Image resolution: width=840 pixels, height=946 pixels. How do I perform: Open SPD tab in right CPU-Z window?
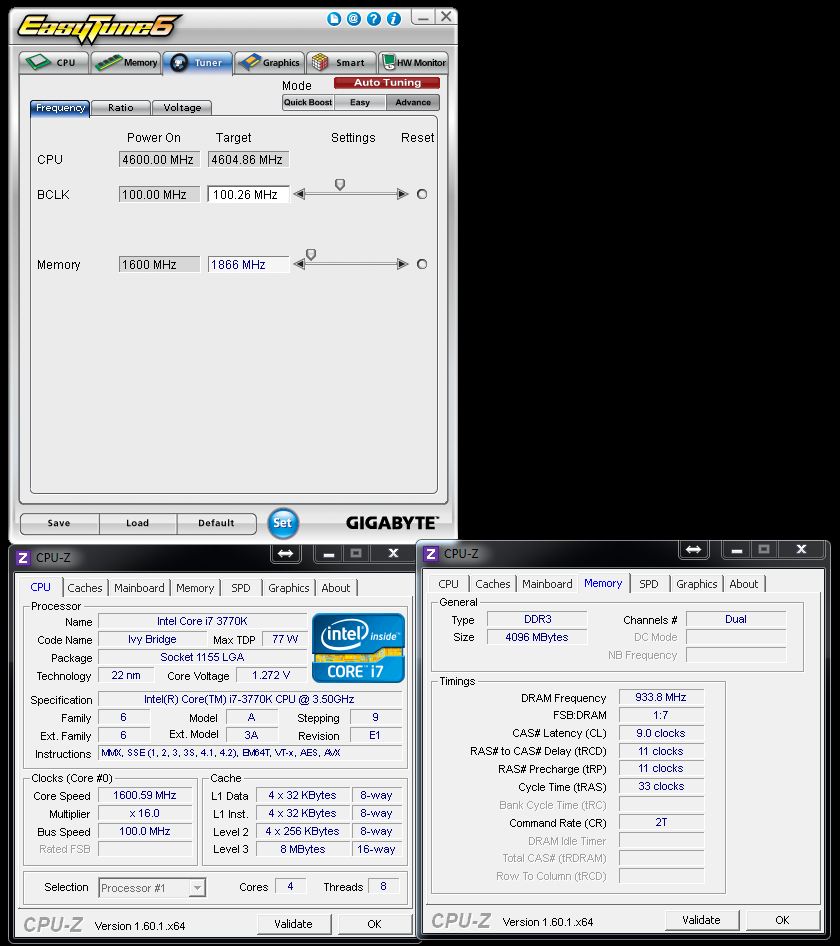649,584
